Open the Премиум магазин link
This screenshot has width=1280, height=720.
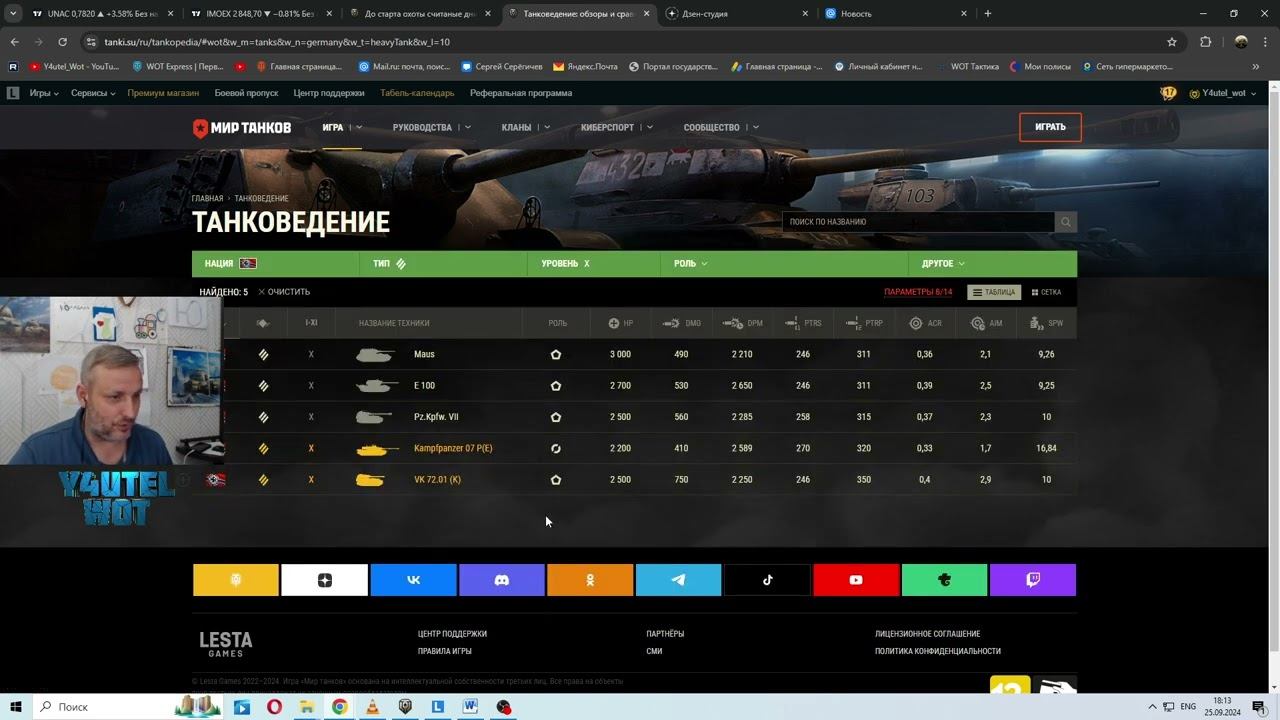tap(163, 93)
